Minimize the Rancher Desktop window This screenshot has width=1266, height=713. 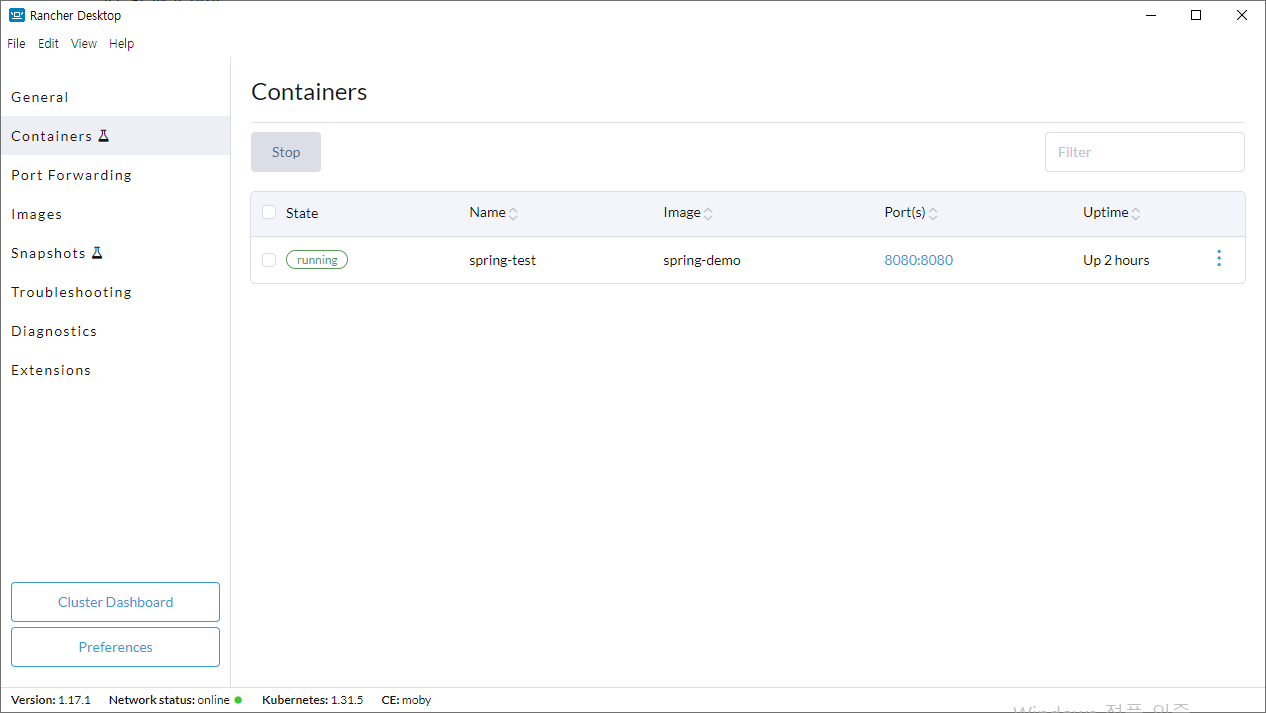pos(1151,15)
